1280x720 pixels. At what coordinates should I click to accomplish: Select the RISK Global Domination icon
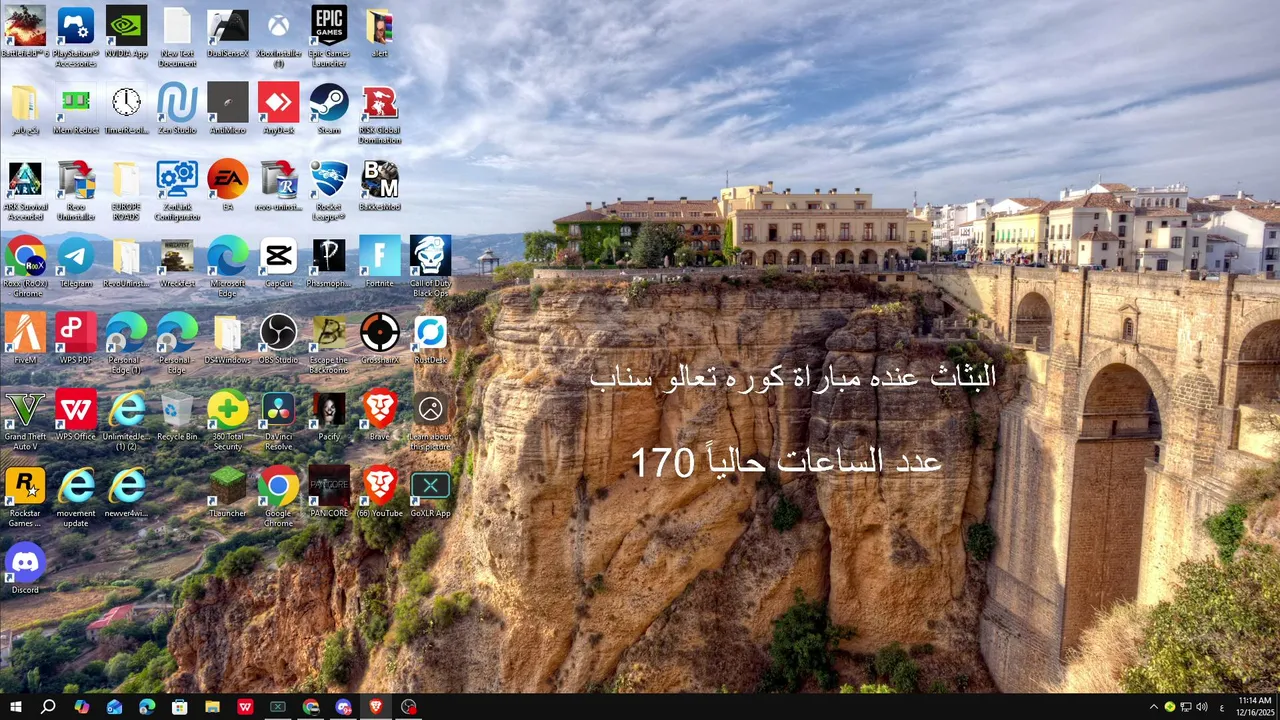point(380,115)
